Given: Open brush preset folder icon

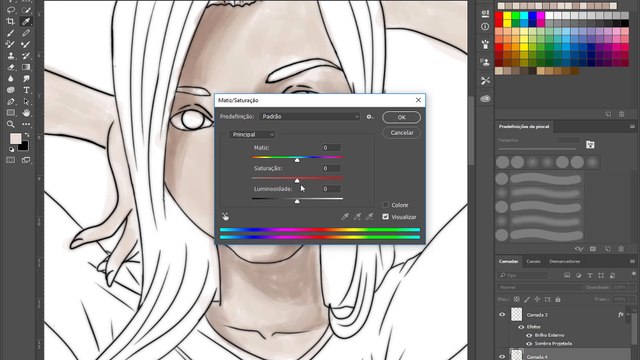Looking at the screenshot, I should tap(590, 144).
